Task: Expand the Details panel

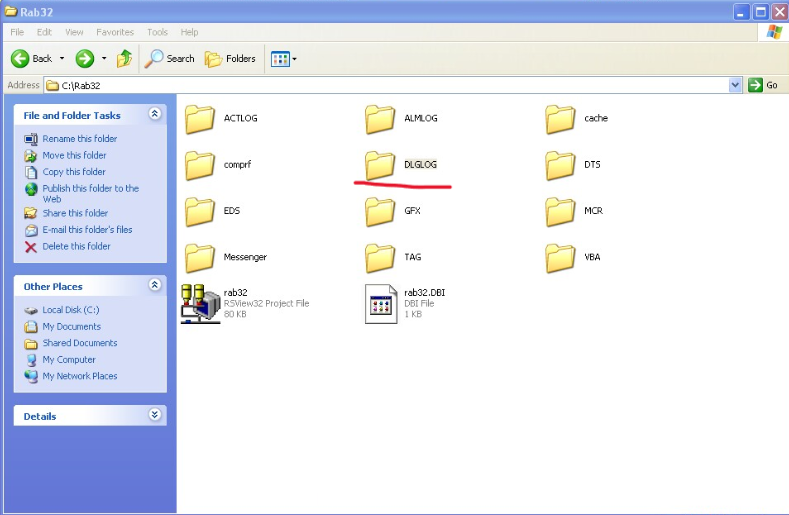Action: point(154,415)
